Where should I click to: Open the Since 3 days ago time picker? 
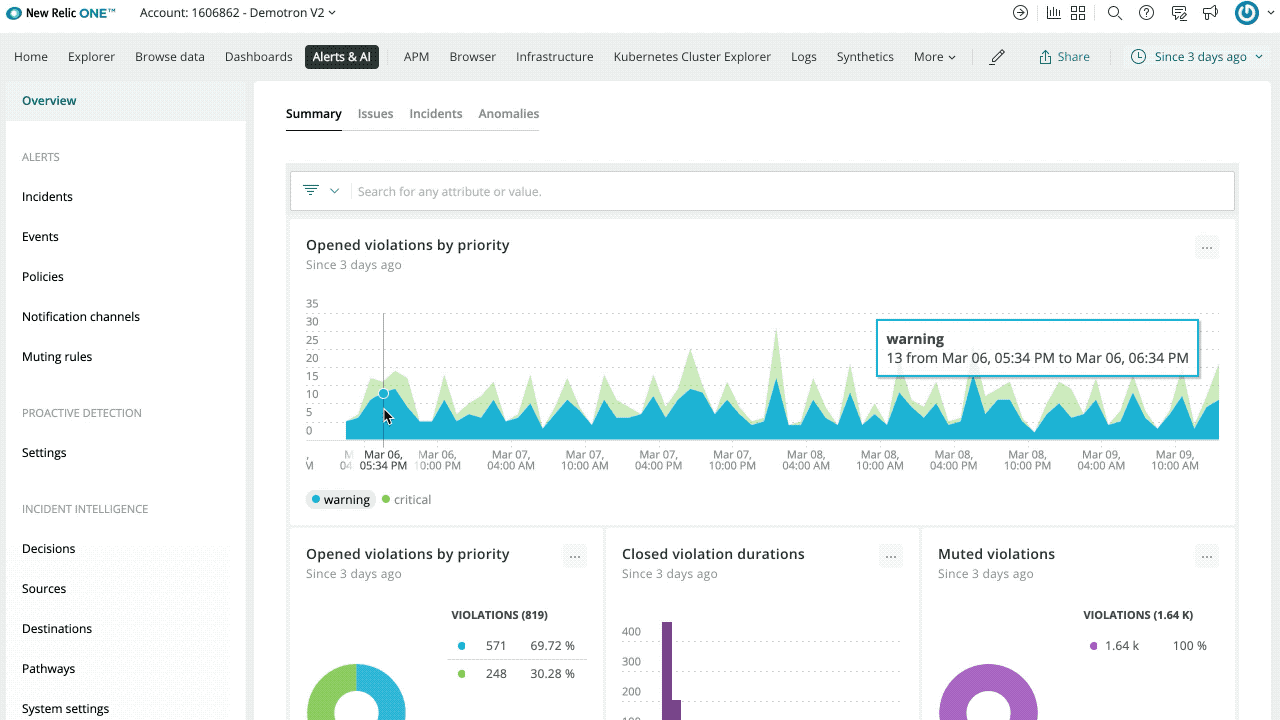(x=1196, y=57)
